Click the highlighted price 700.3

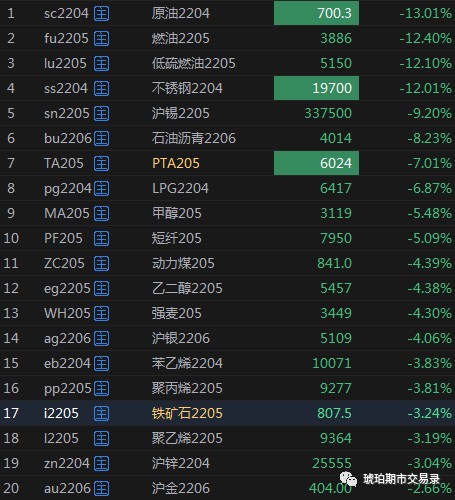coord(316,13)
